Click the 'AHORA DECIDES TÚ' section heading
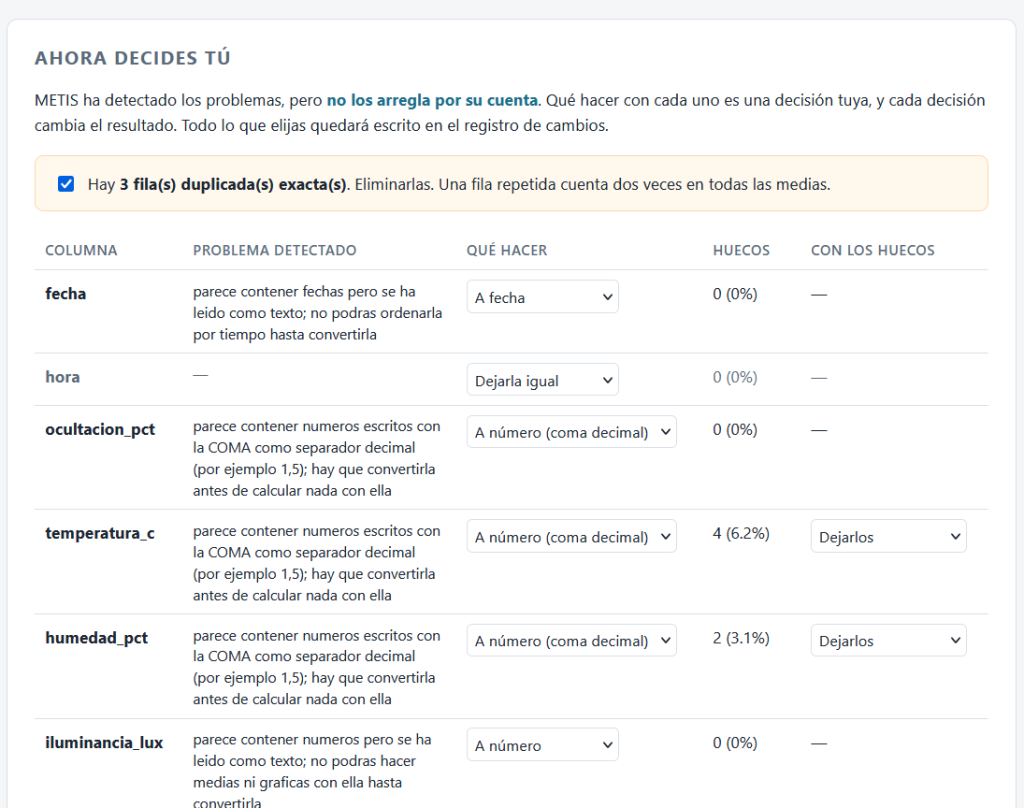The image size is (1024, 808). [133, 58]
